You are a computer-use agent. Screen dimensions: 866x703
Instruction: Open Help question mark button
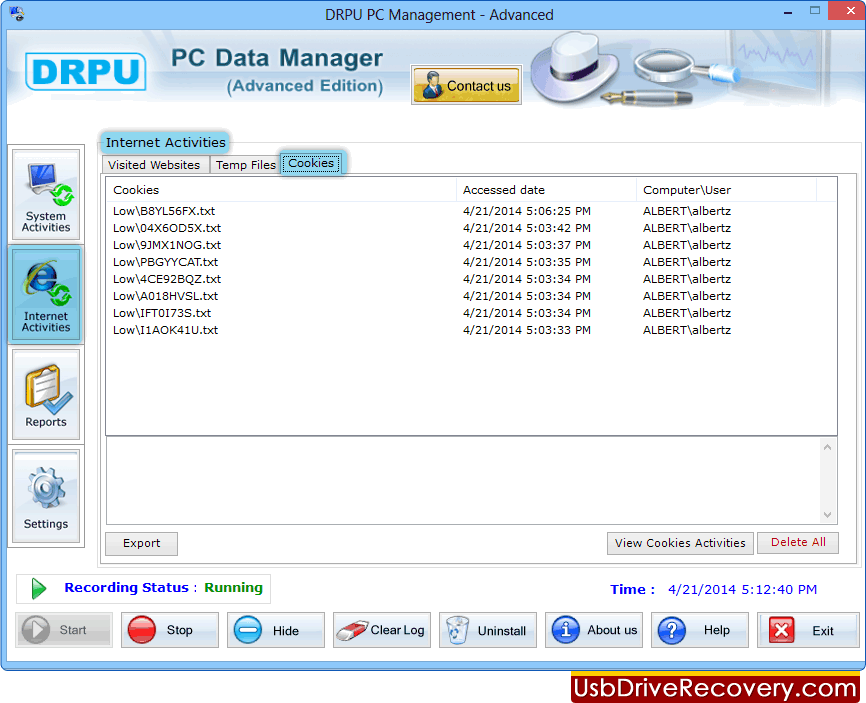point(700,630)
